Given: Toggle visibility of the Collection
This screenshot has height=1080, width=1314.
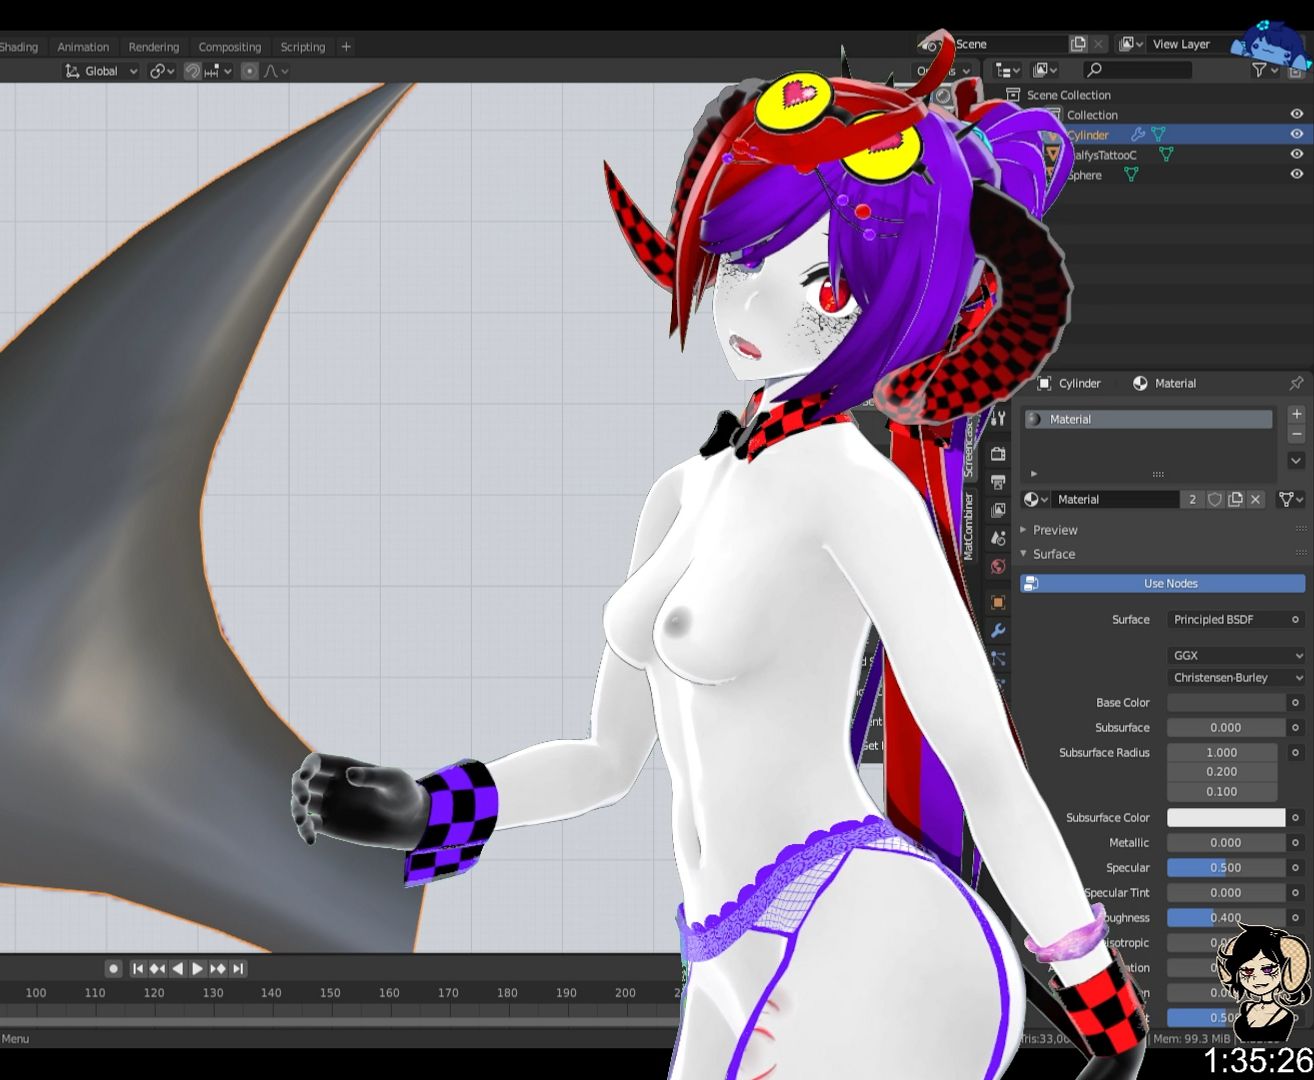Looking at the screenshot, I should (x=1296, y=114).
